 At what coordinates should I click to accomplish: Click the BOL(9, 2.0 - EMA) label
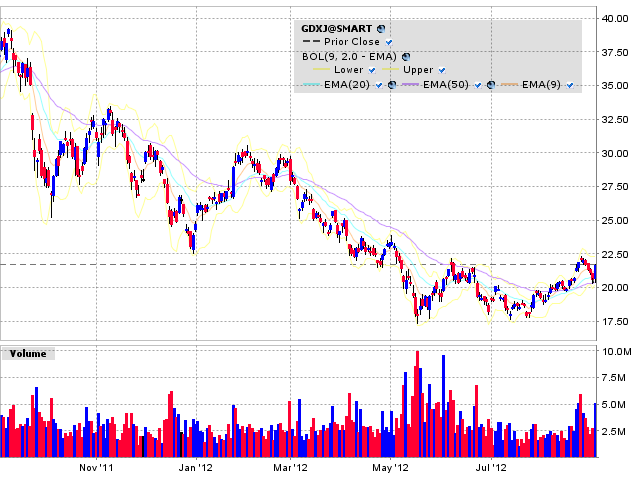pos(349,56)
